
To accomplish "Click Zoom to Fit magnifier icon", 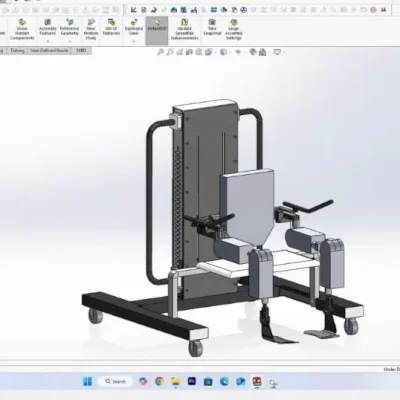I will (x=161, y=52).
